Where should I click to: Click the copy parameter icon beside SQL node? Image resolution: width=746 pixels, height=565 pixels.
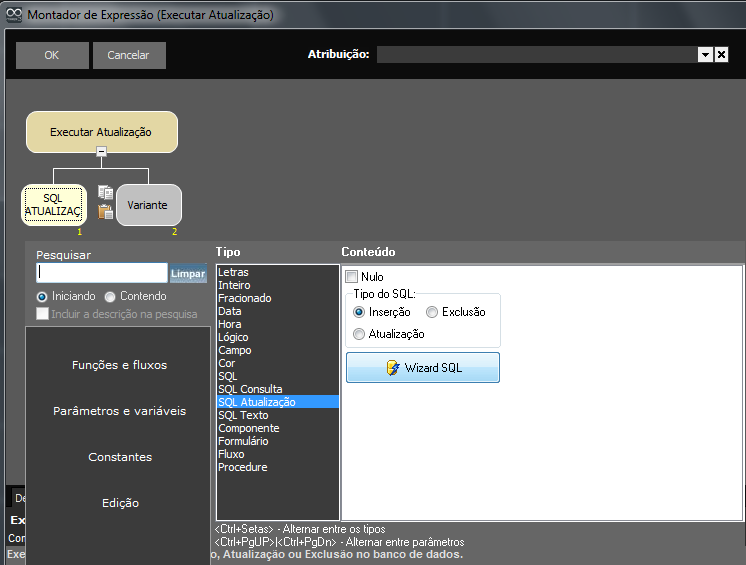(105, 192)
